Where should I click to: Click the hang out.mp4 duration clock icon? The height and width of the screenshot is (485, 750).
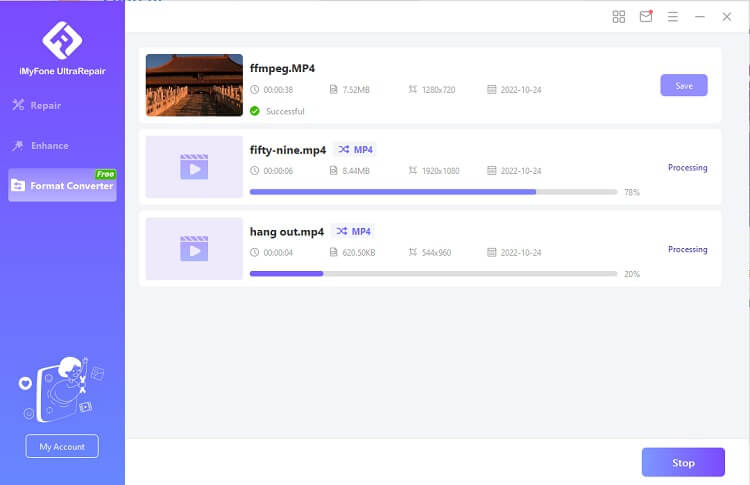[x=254, y=253]
